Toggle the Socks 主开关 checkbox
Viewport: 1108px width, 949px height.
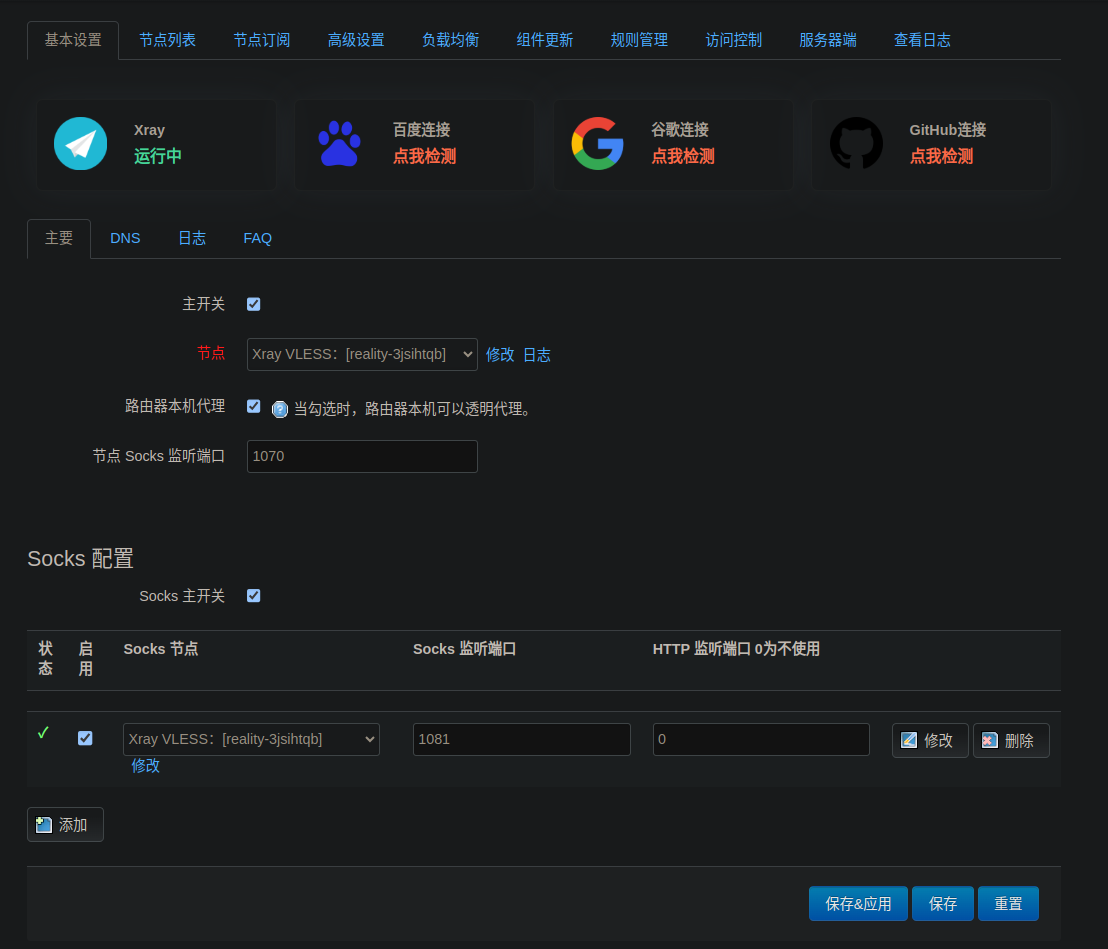tap(253, 595)
